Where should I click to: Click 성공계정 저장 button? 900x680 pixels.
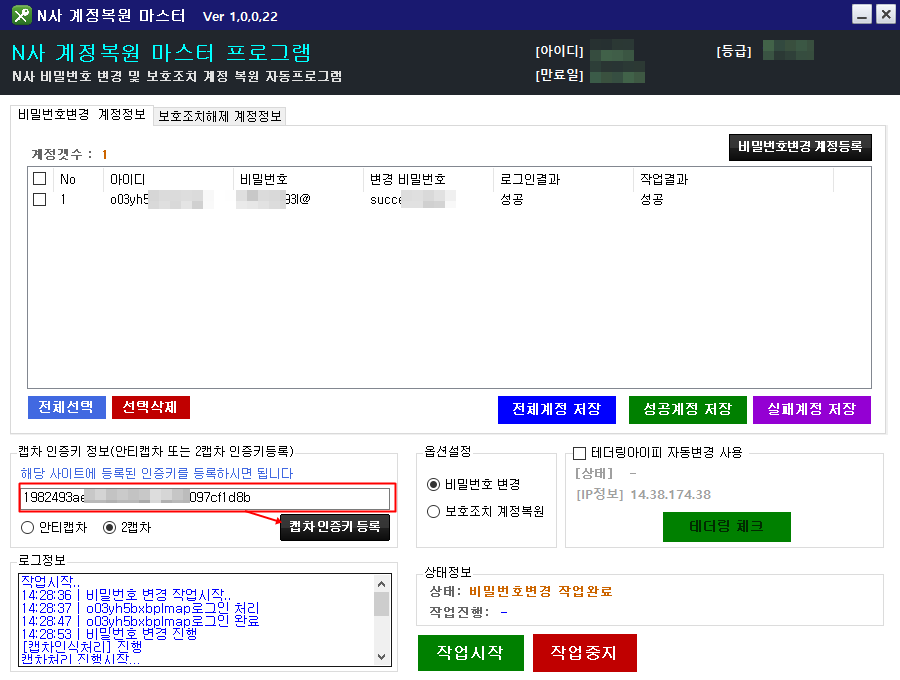click(688, 410)
